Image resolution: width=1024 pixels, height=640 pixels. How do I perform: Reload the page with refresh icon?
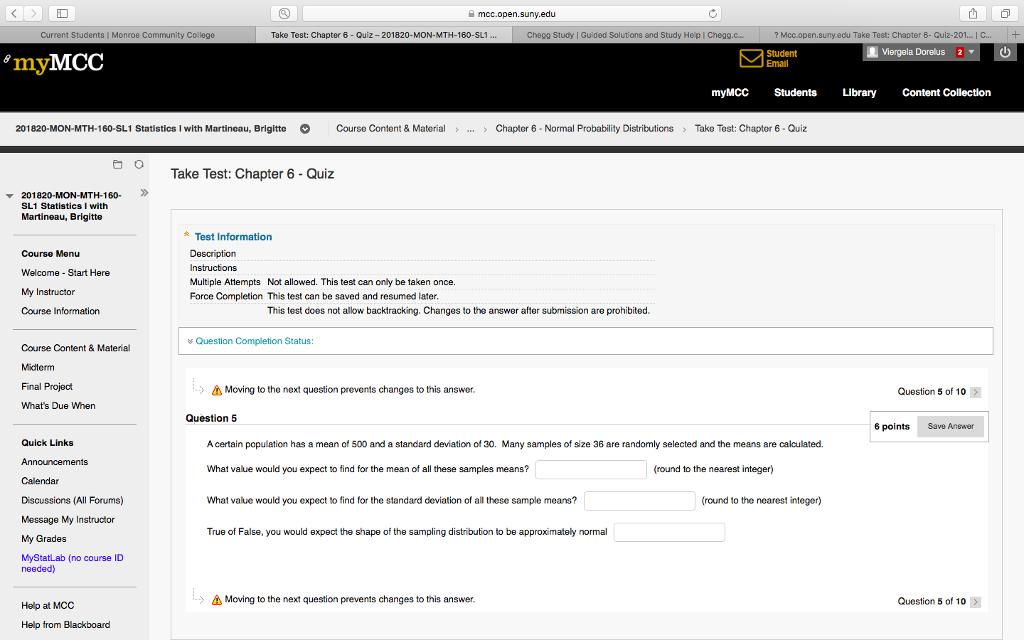712,13
